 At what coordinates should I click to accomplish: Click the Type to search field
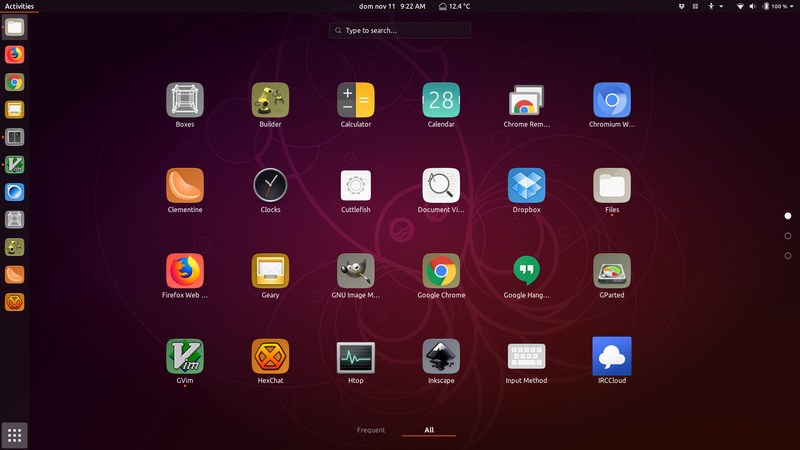pyautogui.click(x=400, y=31)
